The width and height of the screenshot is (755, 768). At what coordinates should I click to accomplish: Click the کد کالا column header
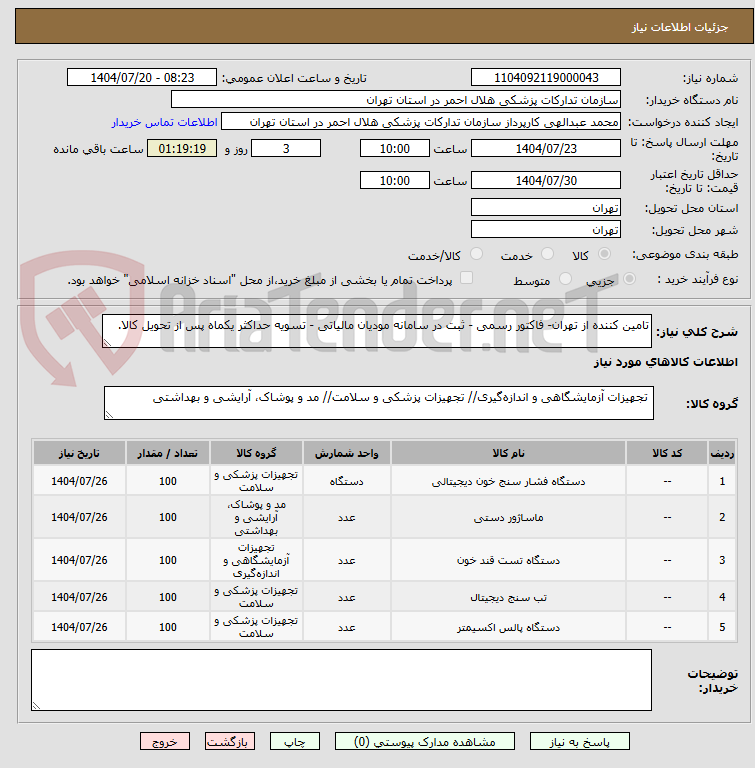[667, 453]
